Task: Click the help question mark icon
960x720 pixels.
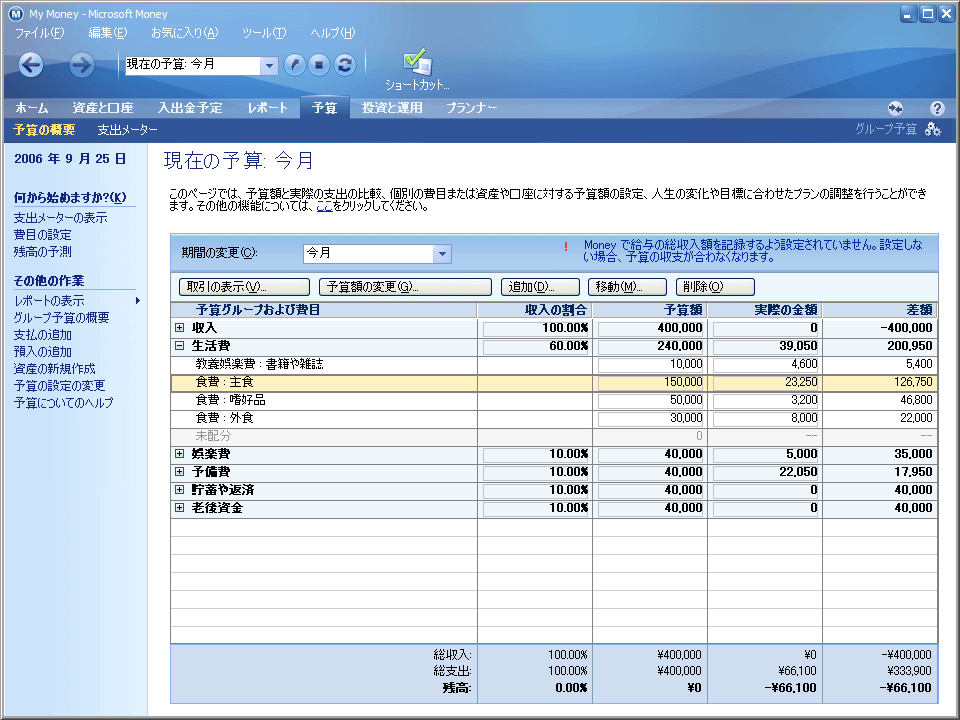Action: pyautogui.click(x=937, y=108)
